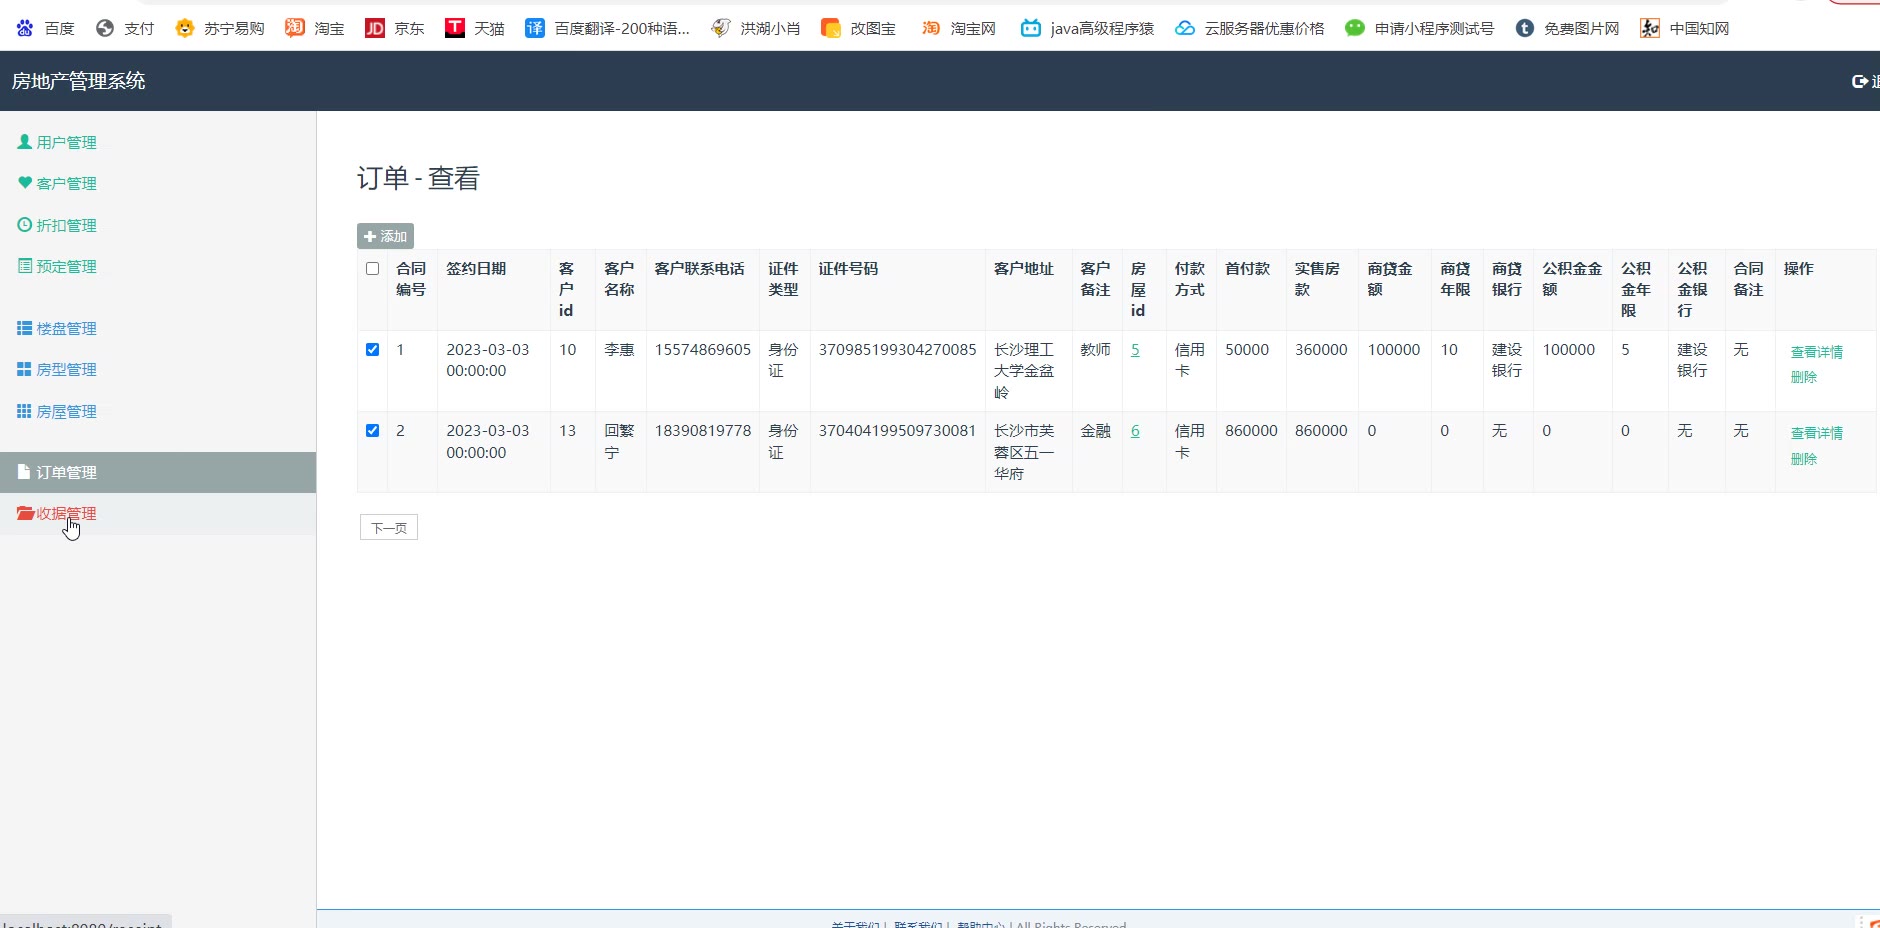The image size is (1880, 928).
Task: Toggle the select-all checkbox in table header
Action: click(373, 269)
